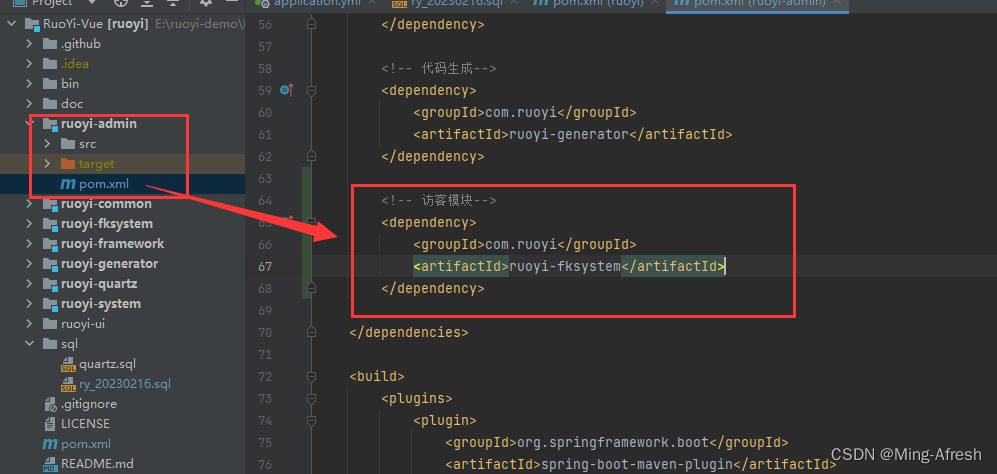This screenshot has height=474, width=997.
Task: Click the orange target folder icon
Action: [68, 164]
